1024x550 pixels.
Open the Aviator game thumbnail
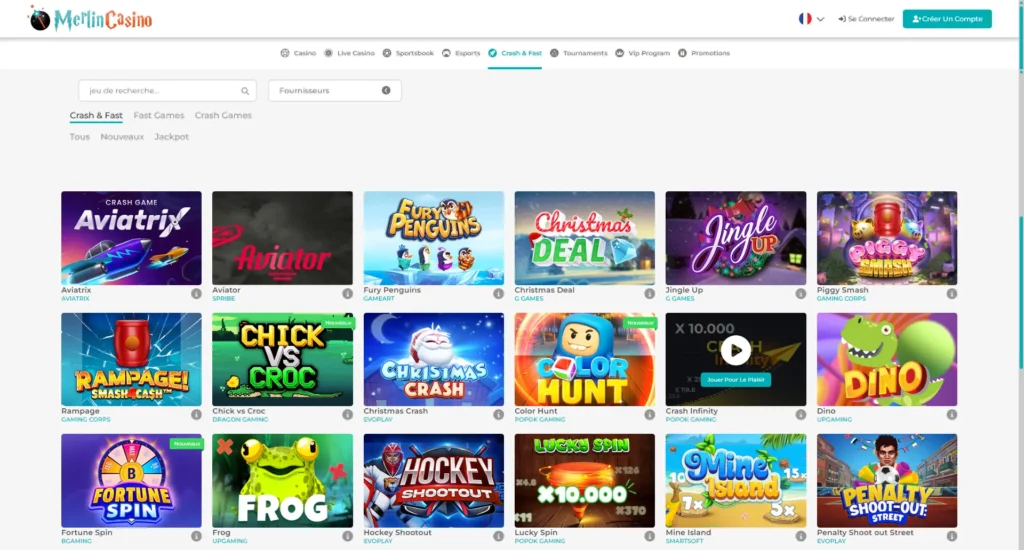tap(282, 238)
